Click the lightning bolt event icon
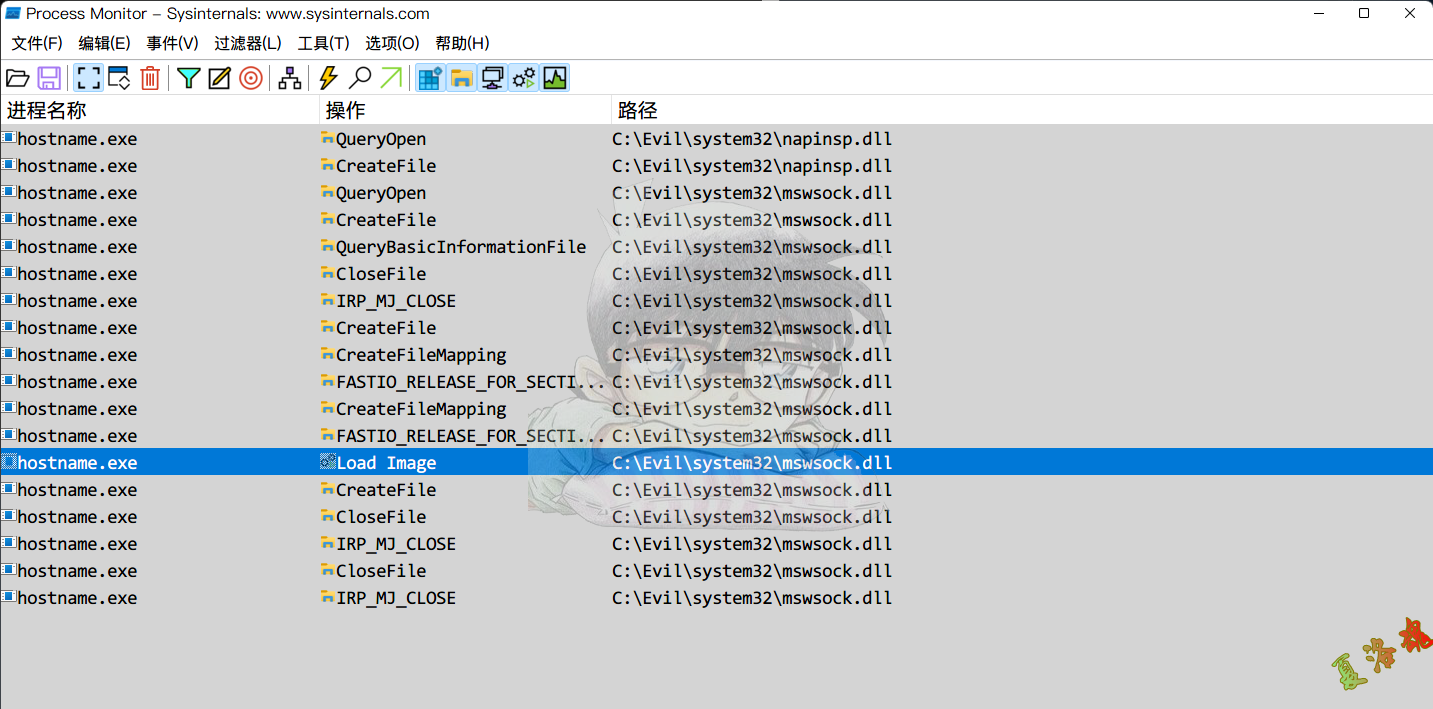This screenshot has height=709, width=1433. 328,78
